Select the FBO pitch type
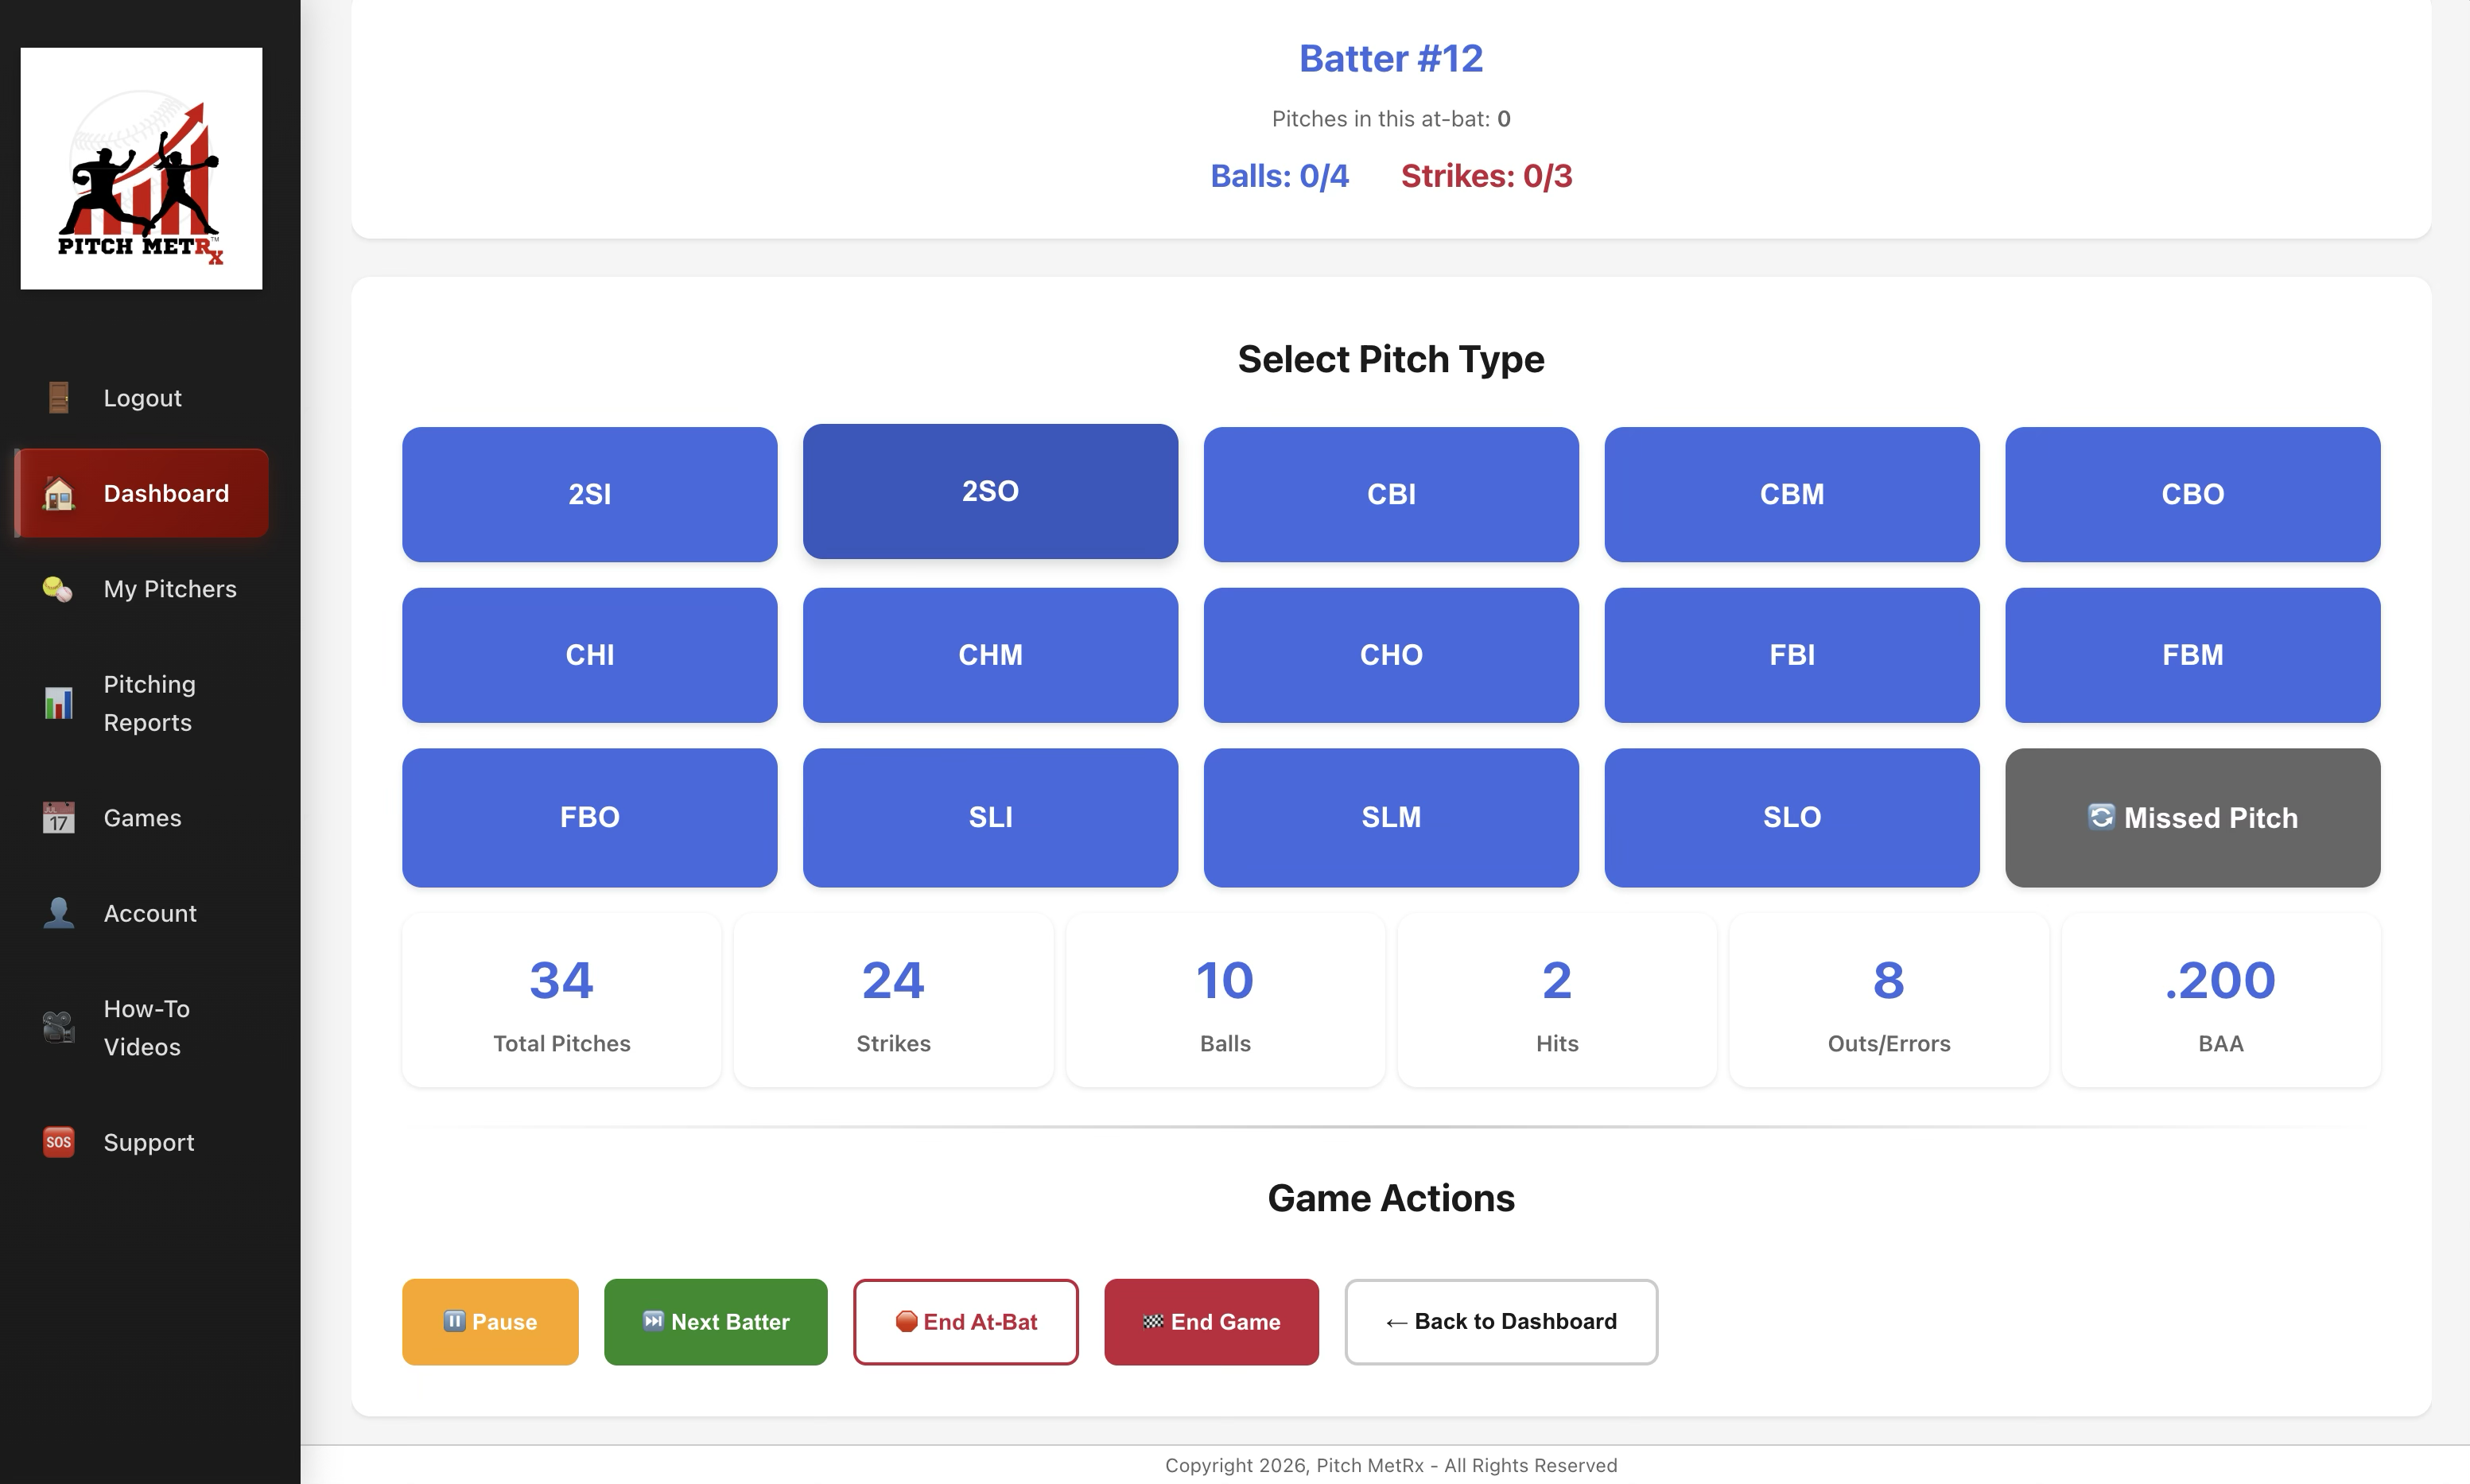This screenshot has height=1484, width=2470. click(589, 817)
